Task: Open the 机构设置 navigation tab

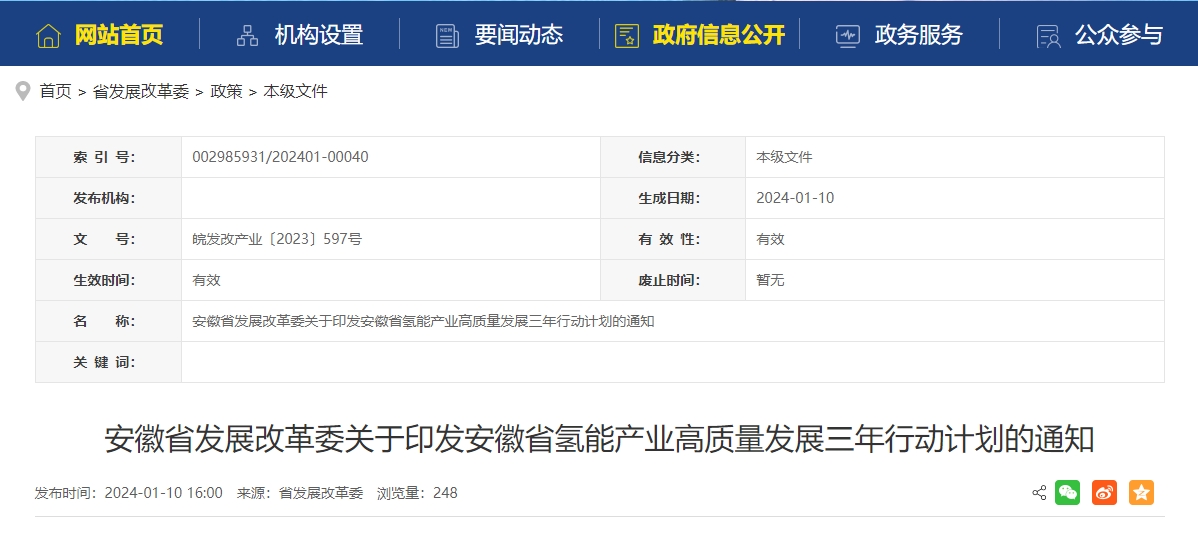Action: pos(318,36)
